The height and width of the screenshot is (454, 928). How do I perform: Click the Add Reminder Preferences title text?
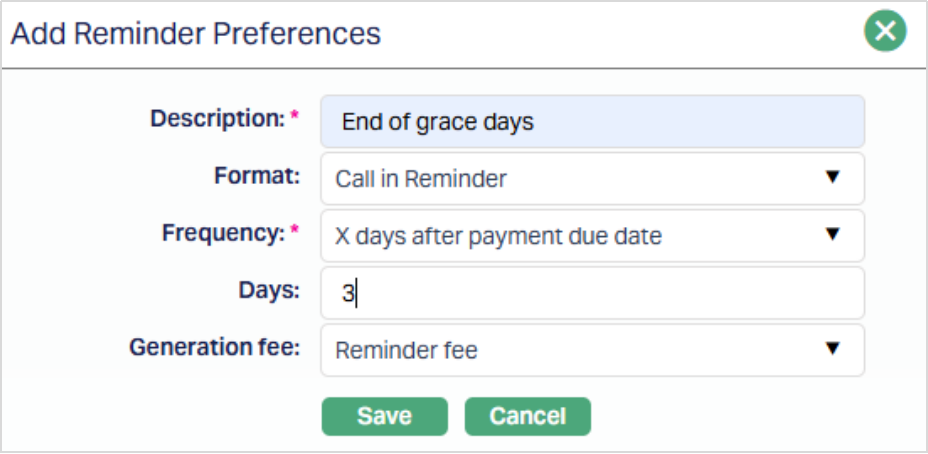[x=196, y=33]
